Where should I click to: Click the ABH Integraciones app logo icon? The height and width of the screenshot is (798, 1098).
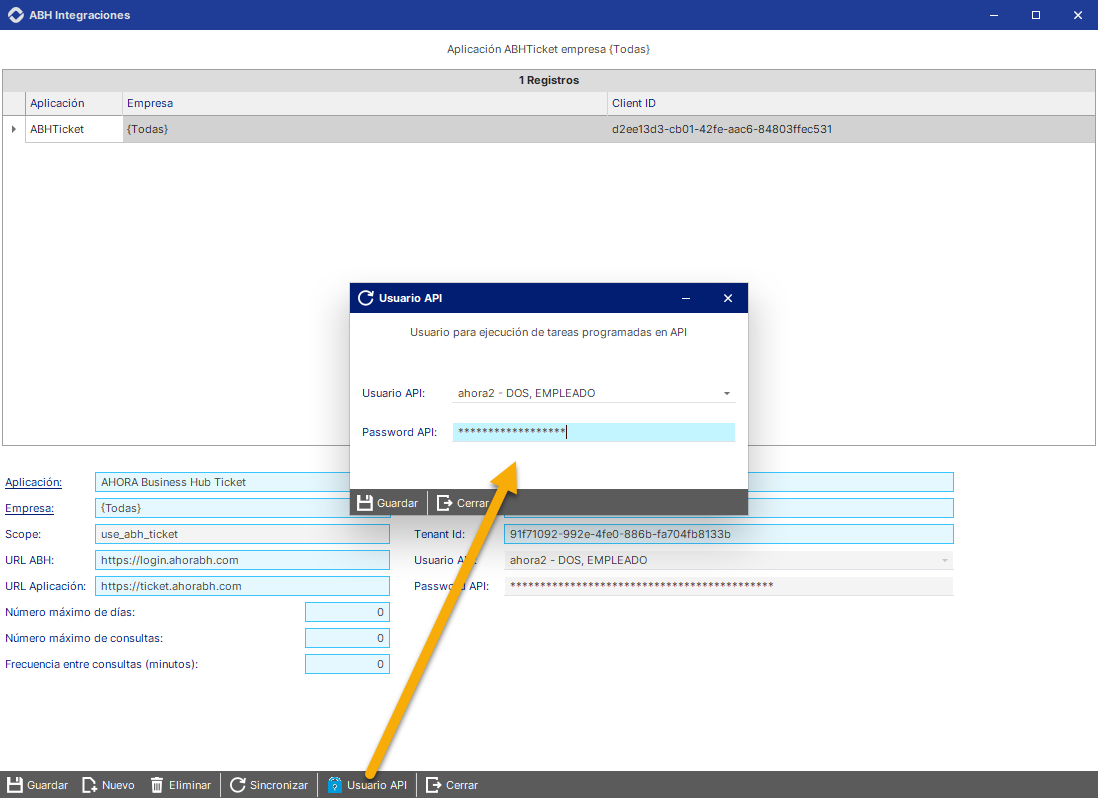[15, 15]
